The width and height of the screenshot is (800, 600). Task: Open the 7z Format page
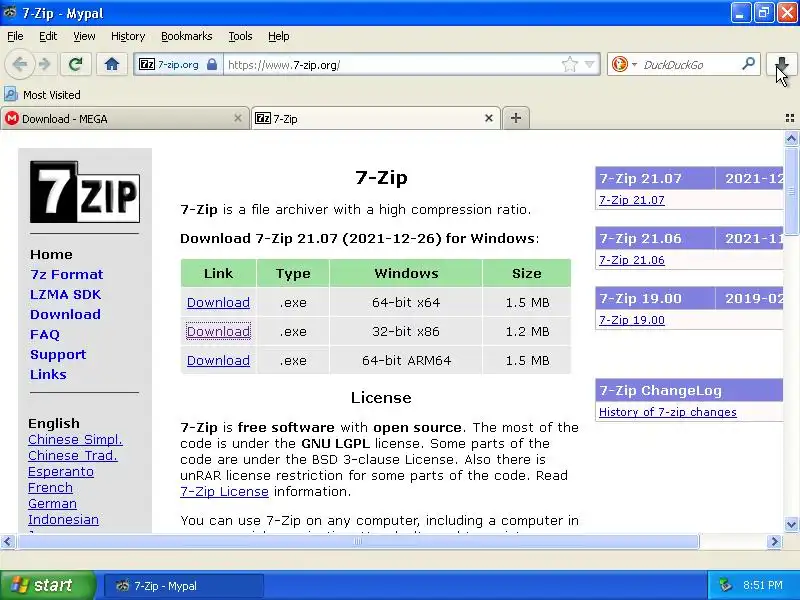pos(66,274)
